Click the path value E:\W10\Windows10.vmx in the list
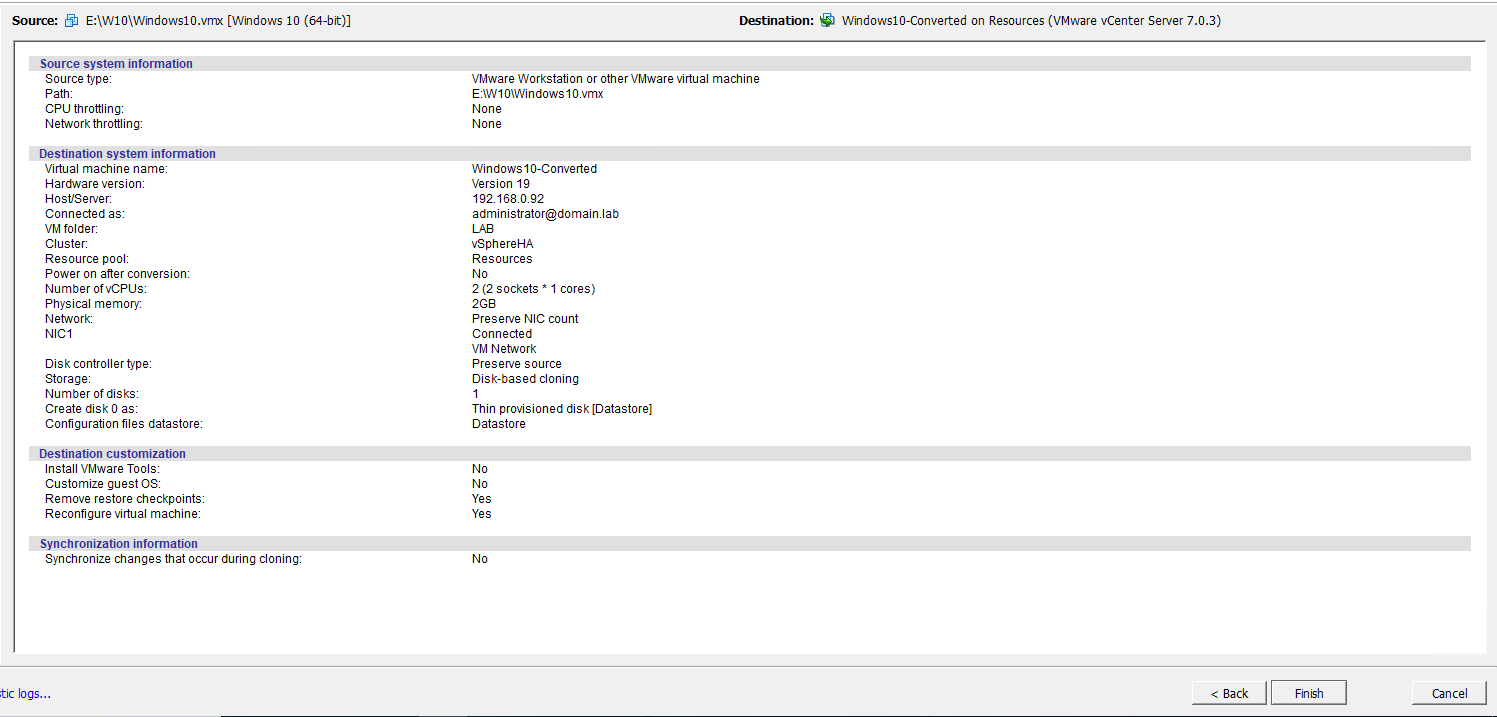The width and height of the screenshot is (1497, 717). [x=537, y=94]
